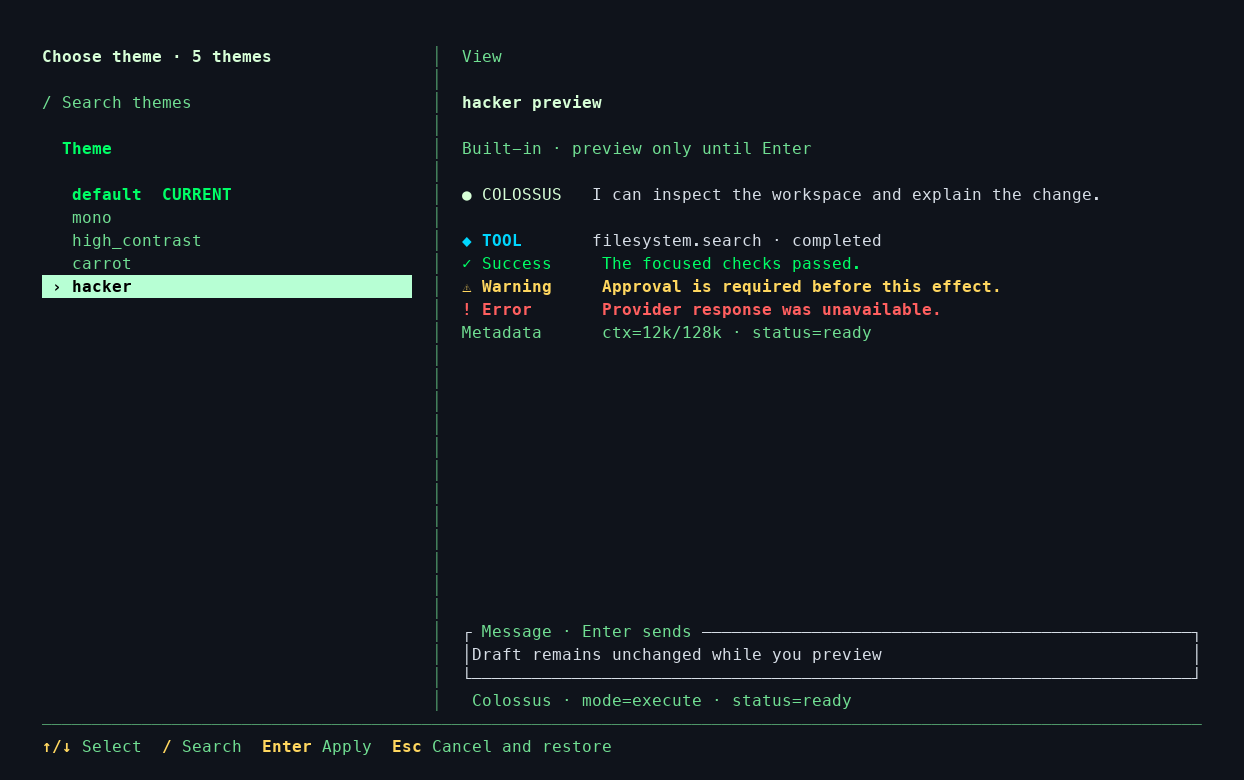Click the arrows Select hint in footer
The image size is (1244, 780).
pos(92,747)
